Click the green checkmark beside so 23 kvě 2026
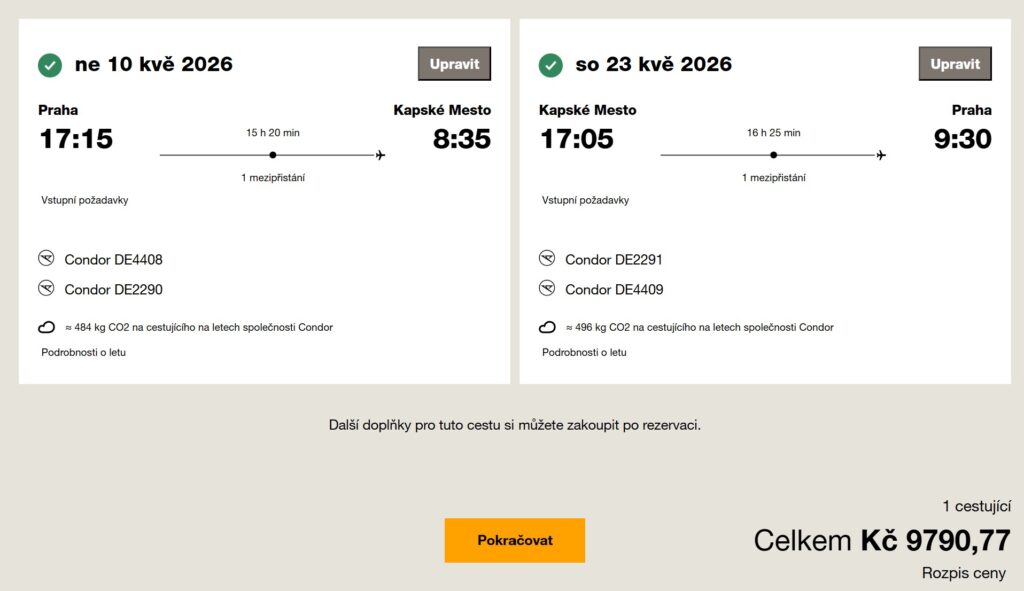The width and height of the screenshot is (1024, 591). click(x=551, y=65)
